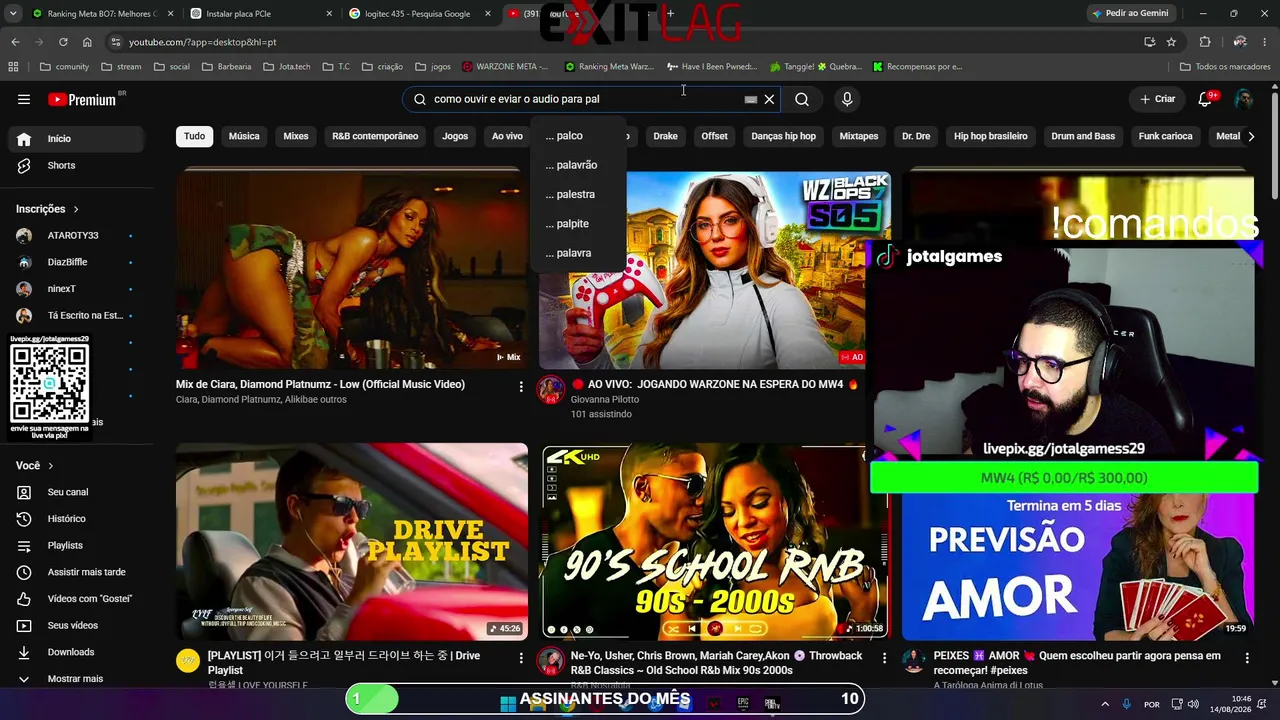Open the Chrome apps grid in bookmarks bar
This screenshot has height=720, width=1280.
[13, 67]
